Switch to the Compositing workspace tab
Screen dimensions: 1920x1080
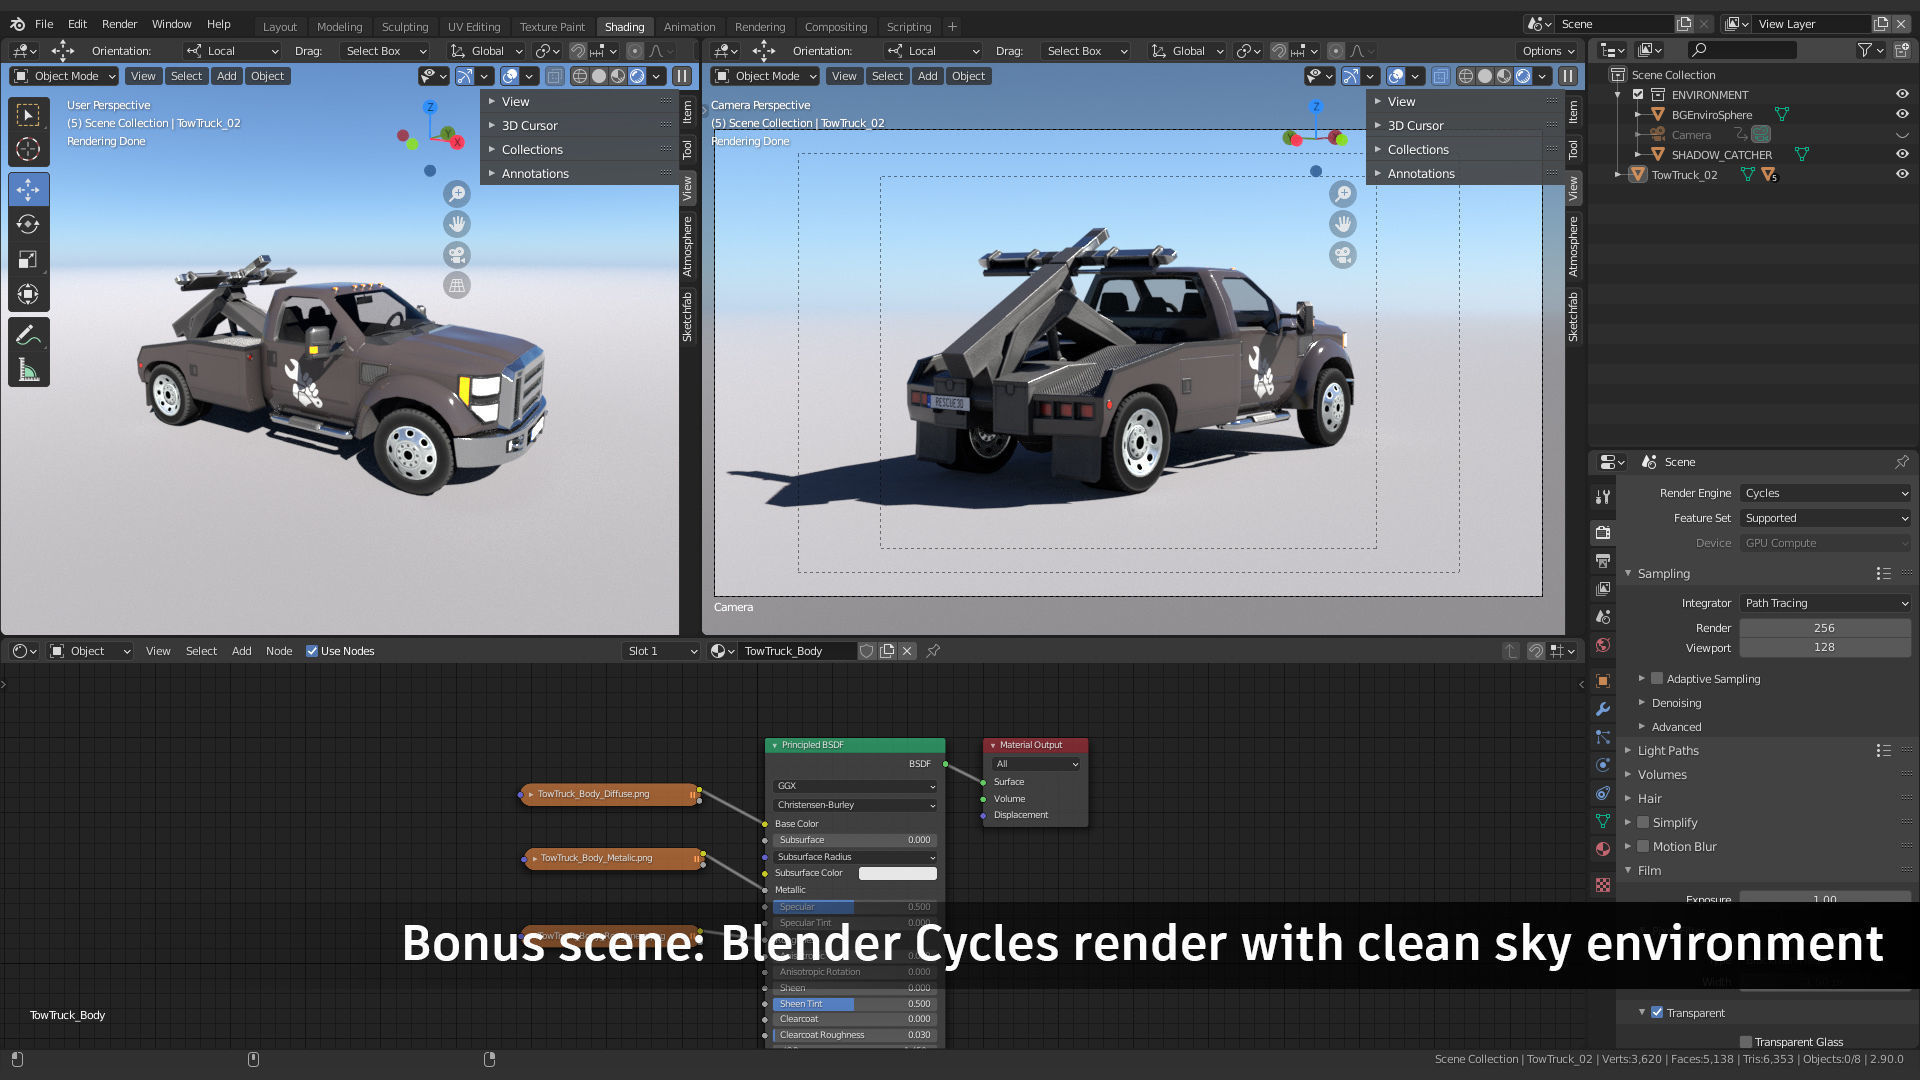point(835,27)
